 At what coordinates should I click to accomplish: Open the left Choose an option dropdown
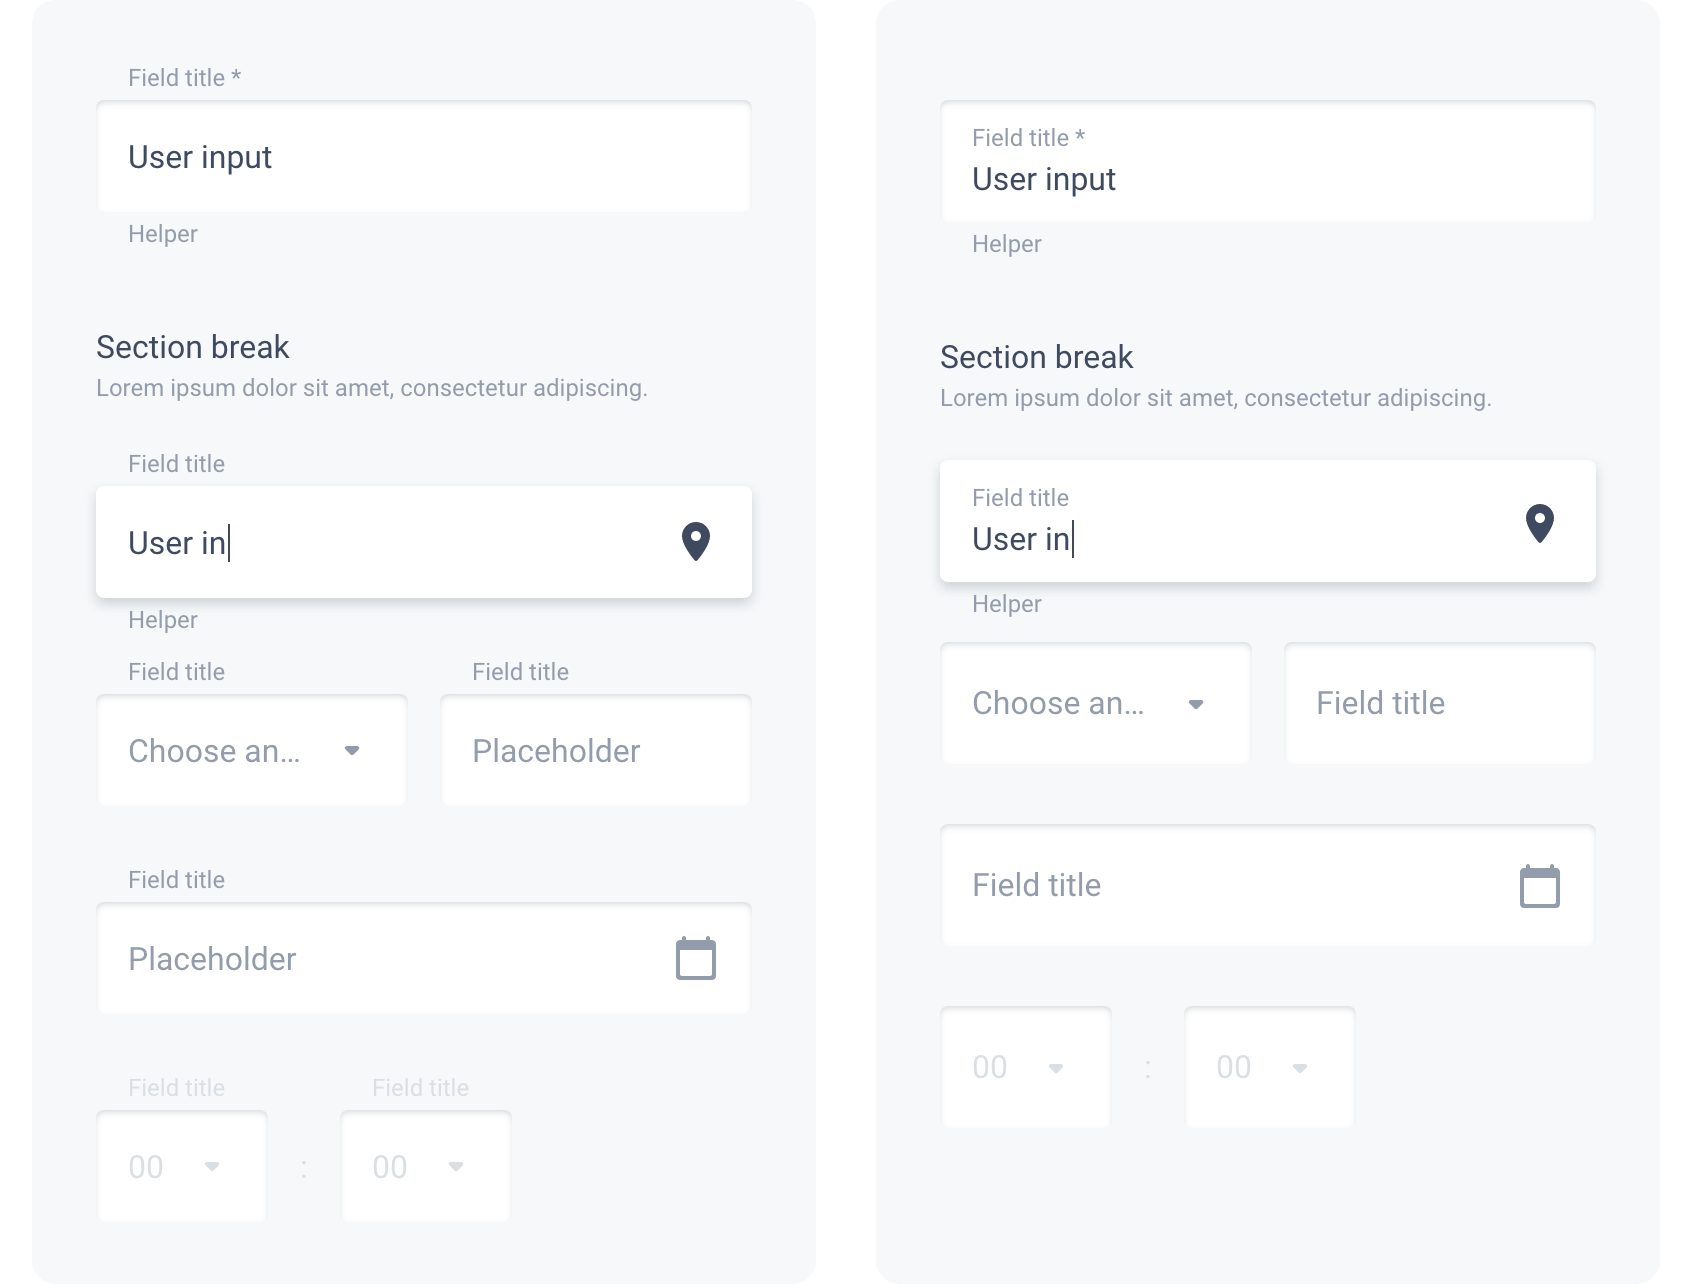pyautogui.click(x=250, y=751)
